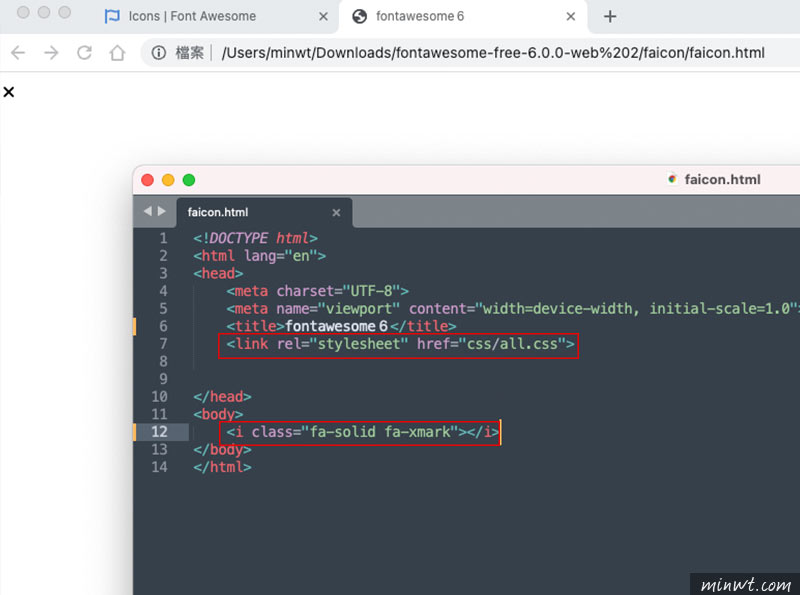Click the meta name="viewport" line
Screen dimensions: 800x595
(x=512, y=308)
